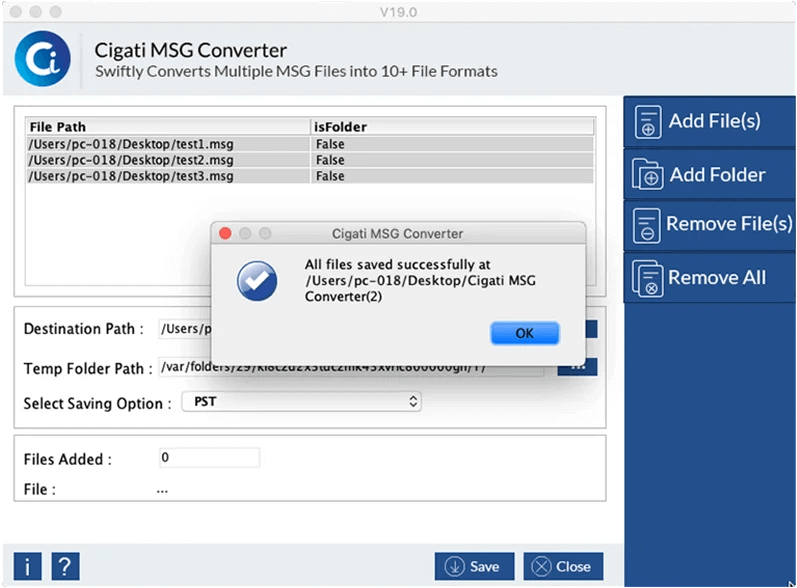This screenshot has width=797, height=588.
Task: Select the test2.msg file row
Action: [x=309, y=160]
